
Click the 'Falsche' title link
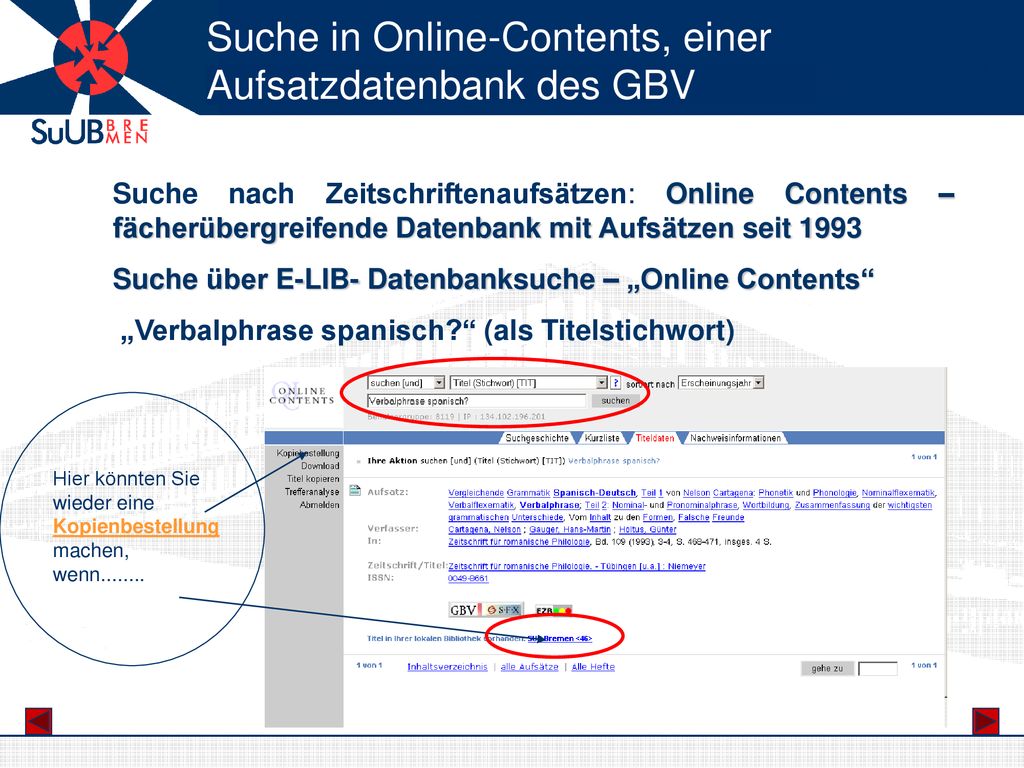pos(692,517)
